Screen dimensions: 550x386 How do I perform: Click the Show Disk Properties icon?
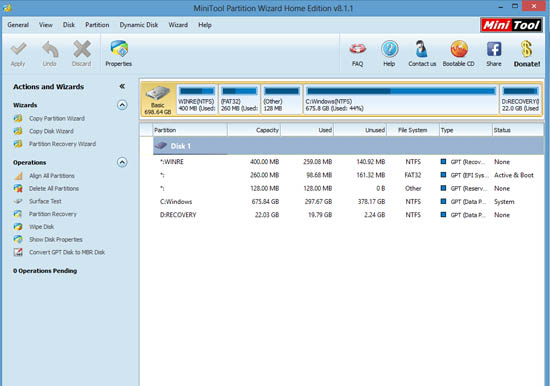click(x=18, y=239)
